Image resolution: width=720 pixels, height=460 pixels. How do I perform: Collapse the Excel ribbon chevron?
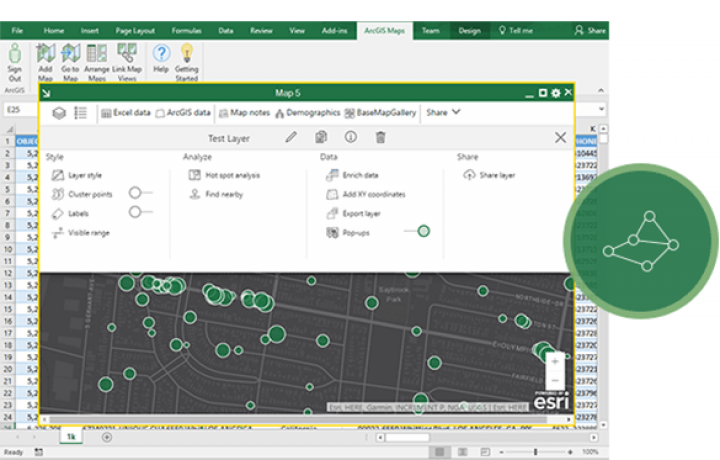coord(601,90)
